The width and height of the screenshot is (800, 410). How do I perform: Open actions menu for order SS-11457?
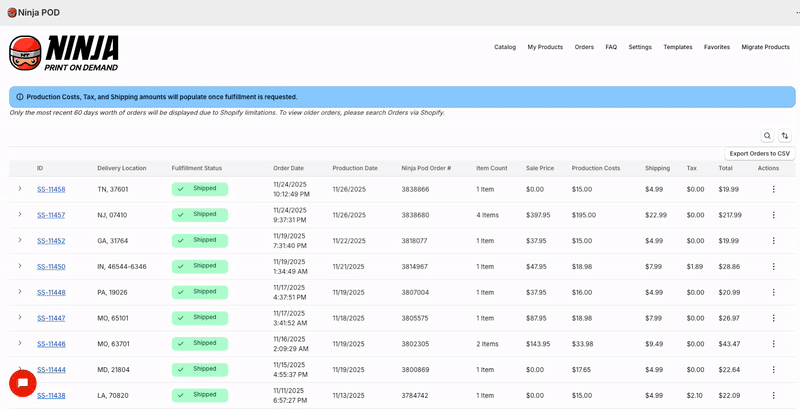[773, 215]
